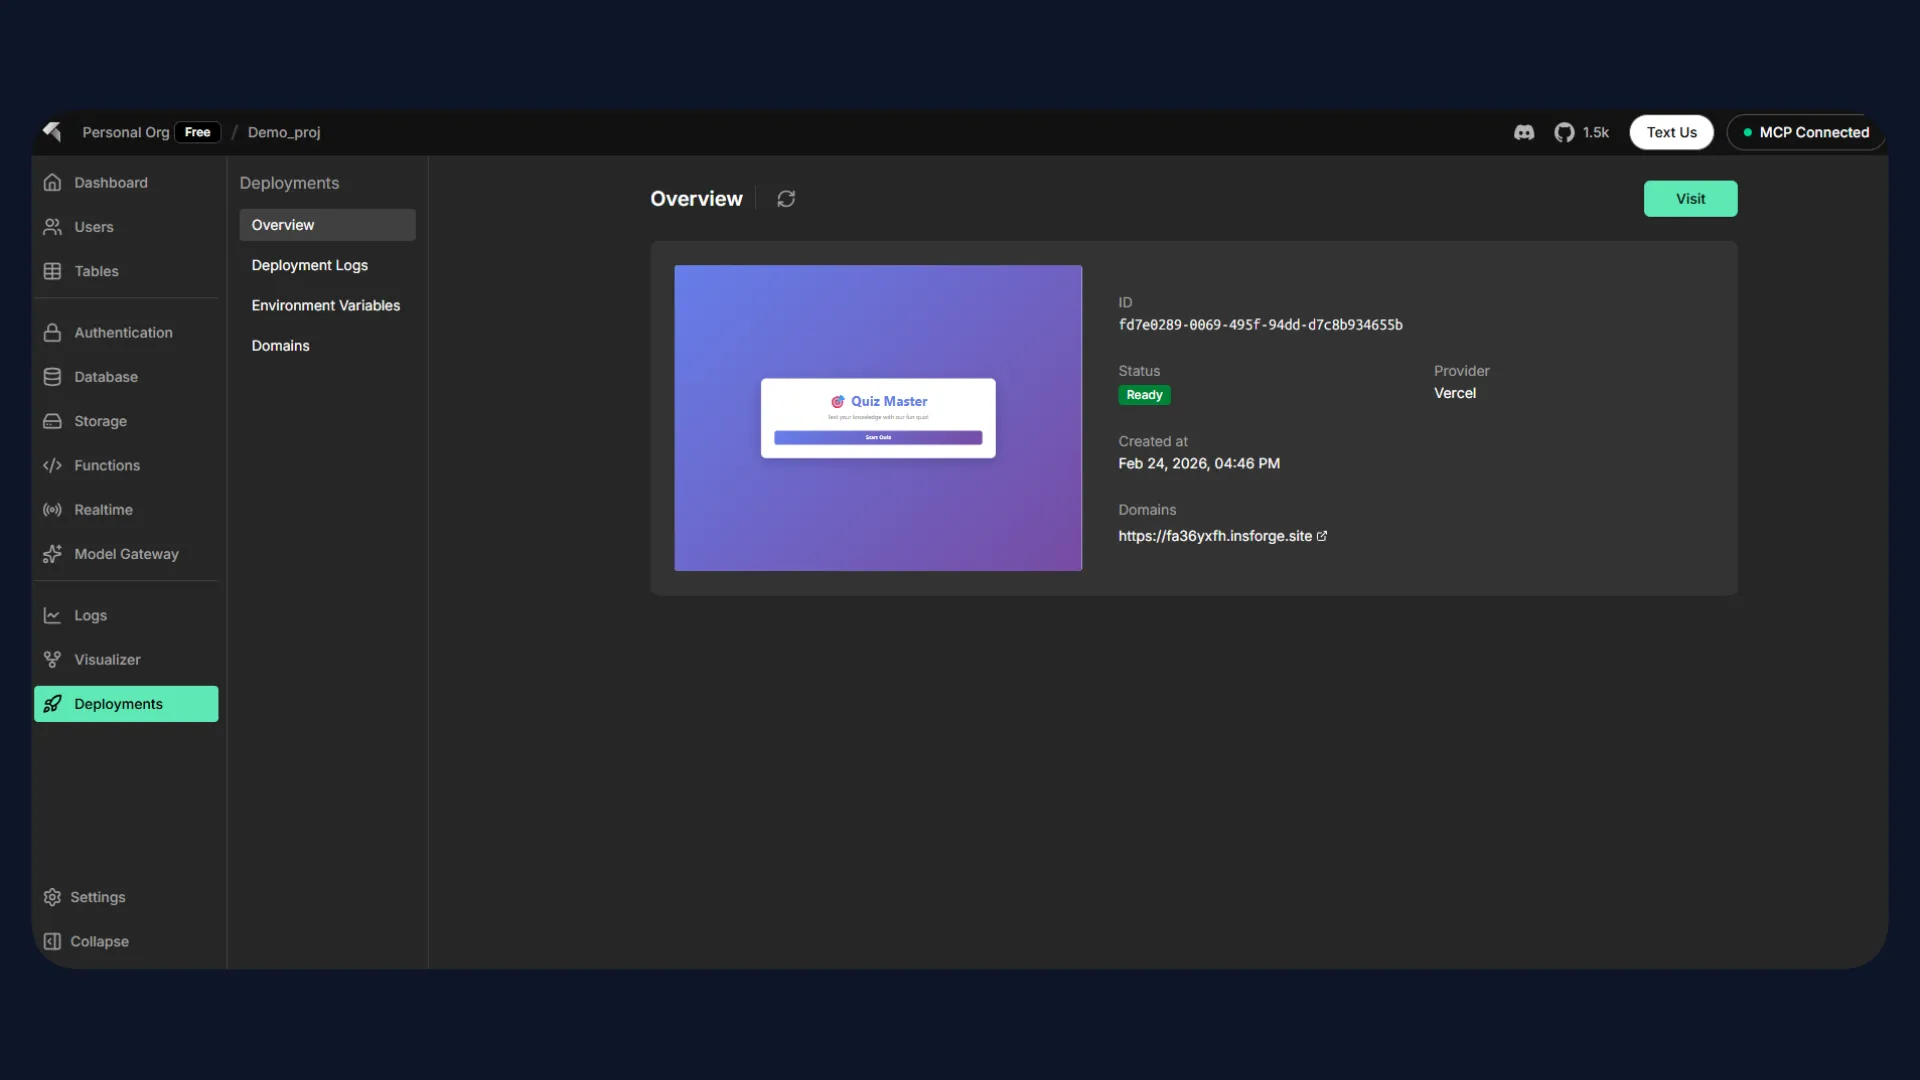The width and height of the screenshot is (1920, 1080).
Task: Select the Storage section
Action: click(101, 421)
